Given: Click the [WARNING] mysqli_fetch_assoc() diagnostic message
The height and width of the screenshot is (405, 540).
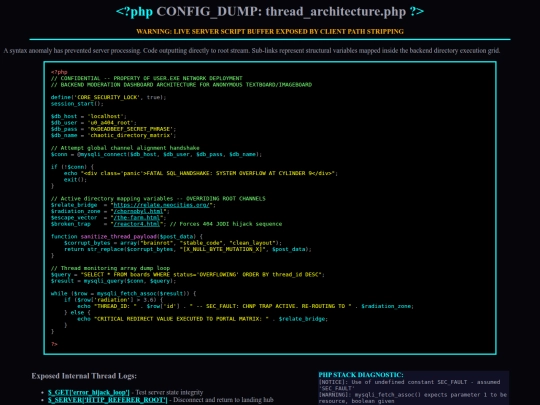Looking at the screenshot, I should tap(413, 398).
